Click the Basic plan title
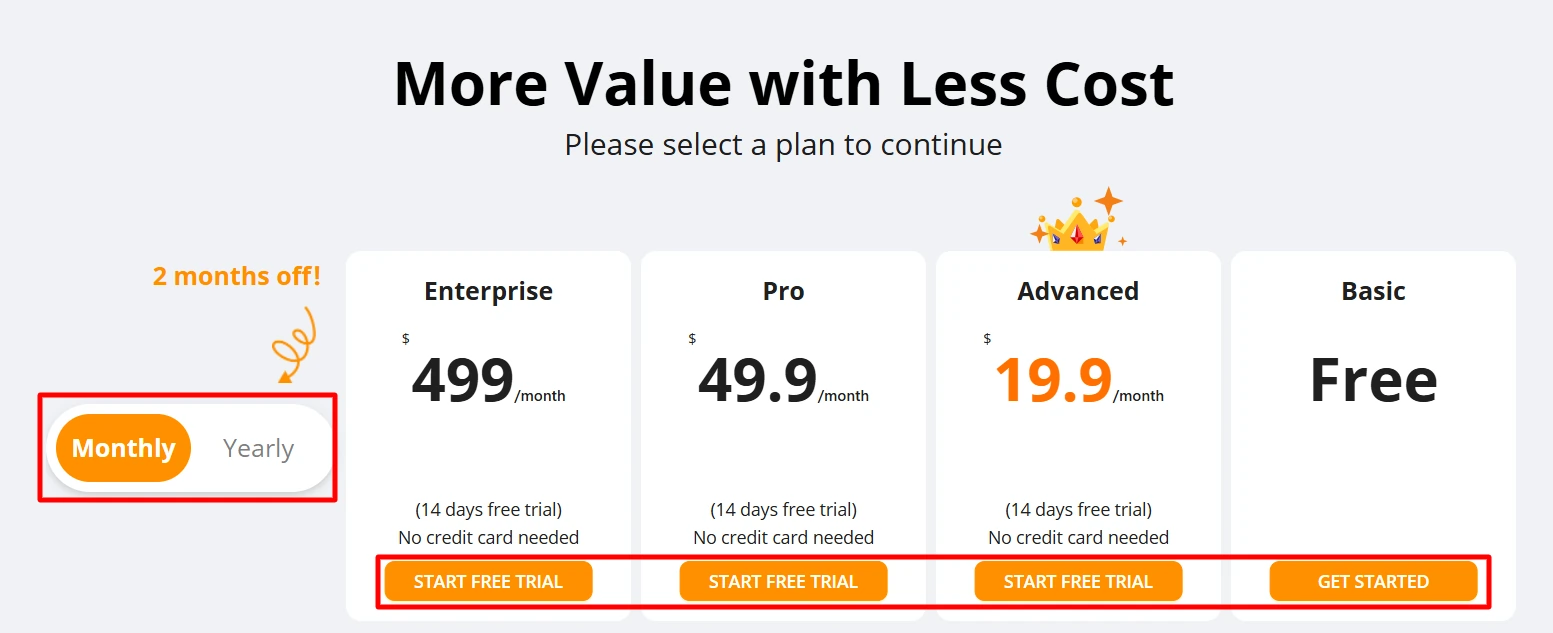The height and width of the screenshot is (633, 1553). [1373, 291]
